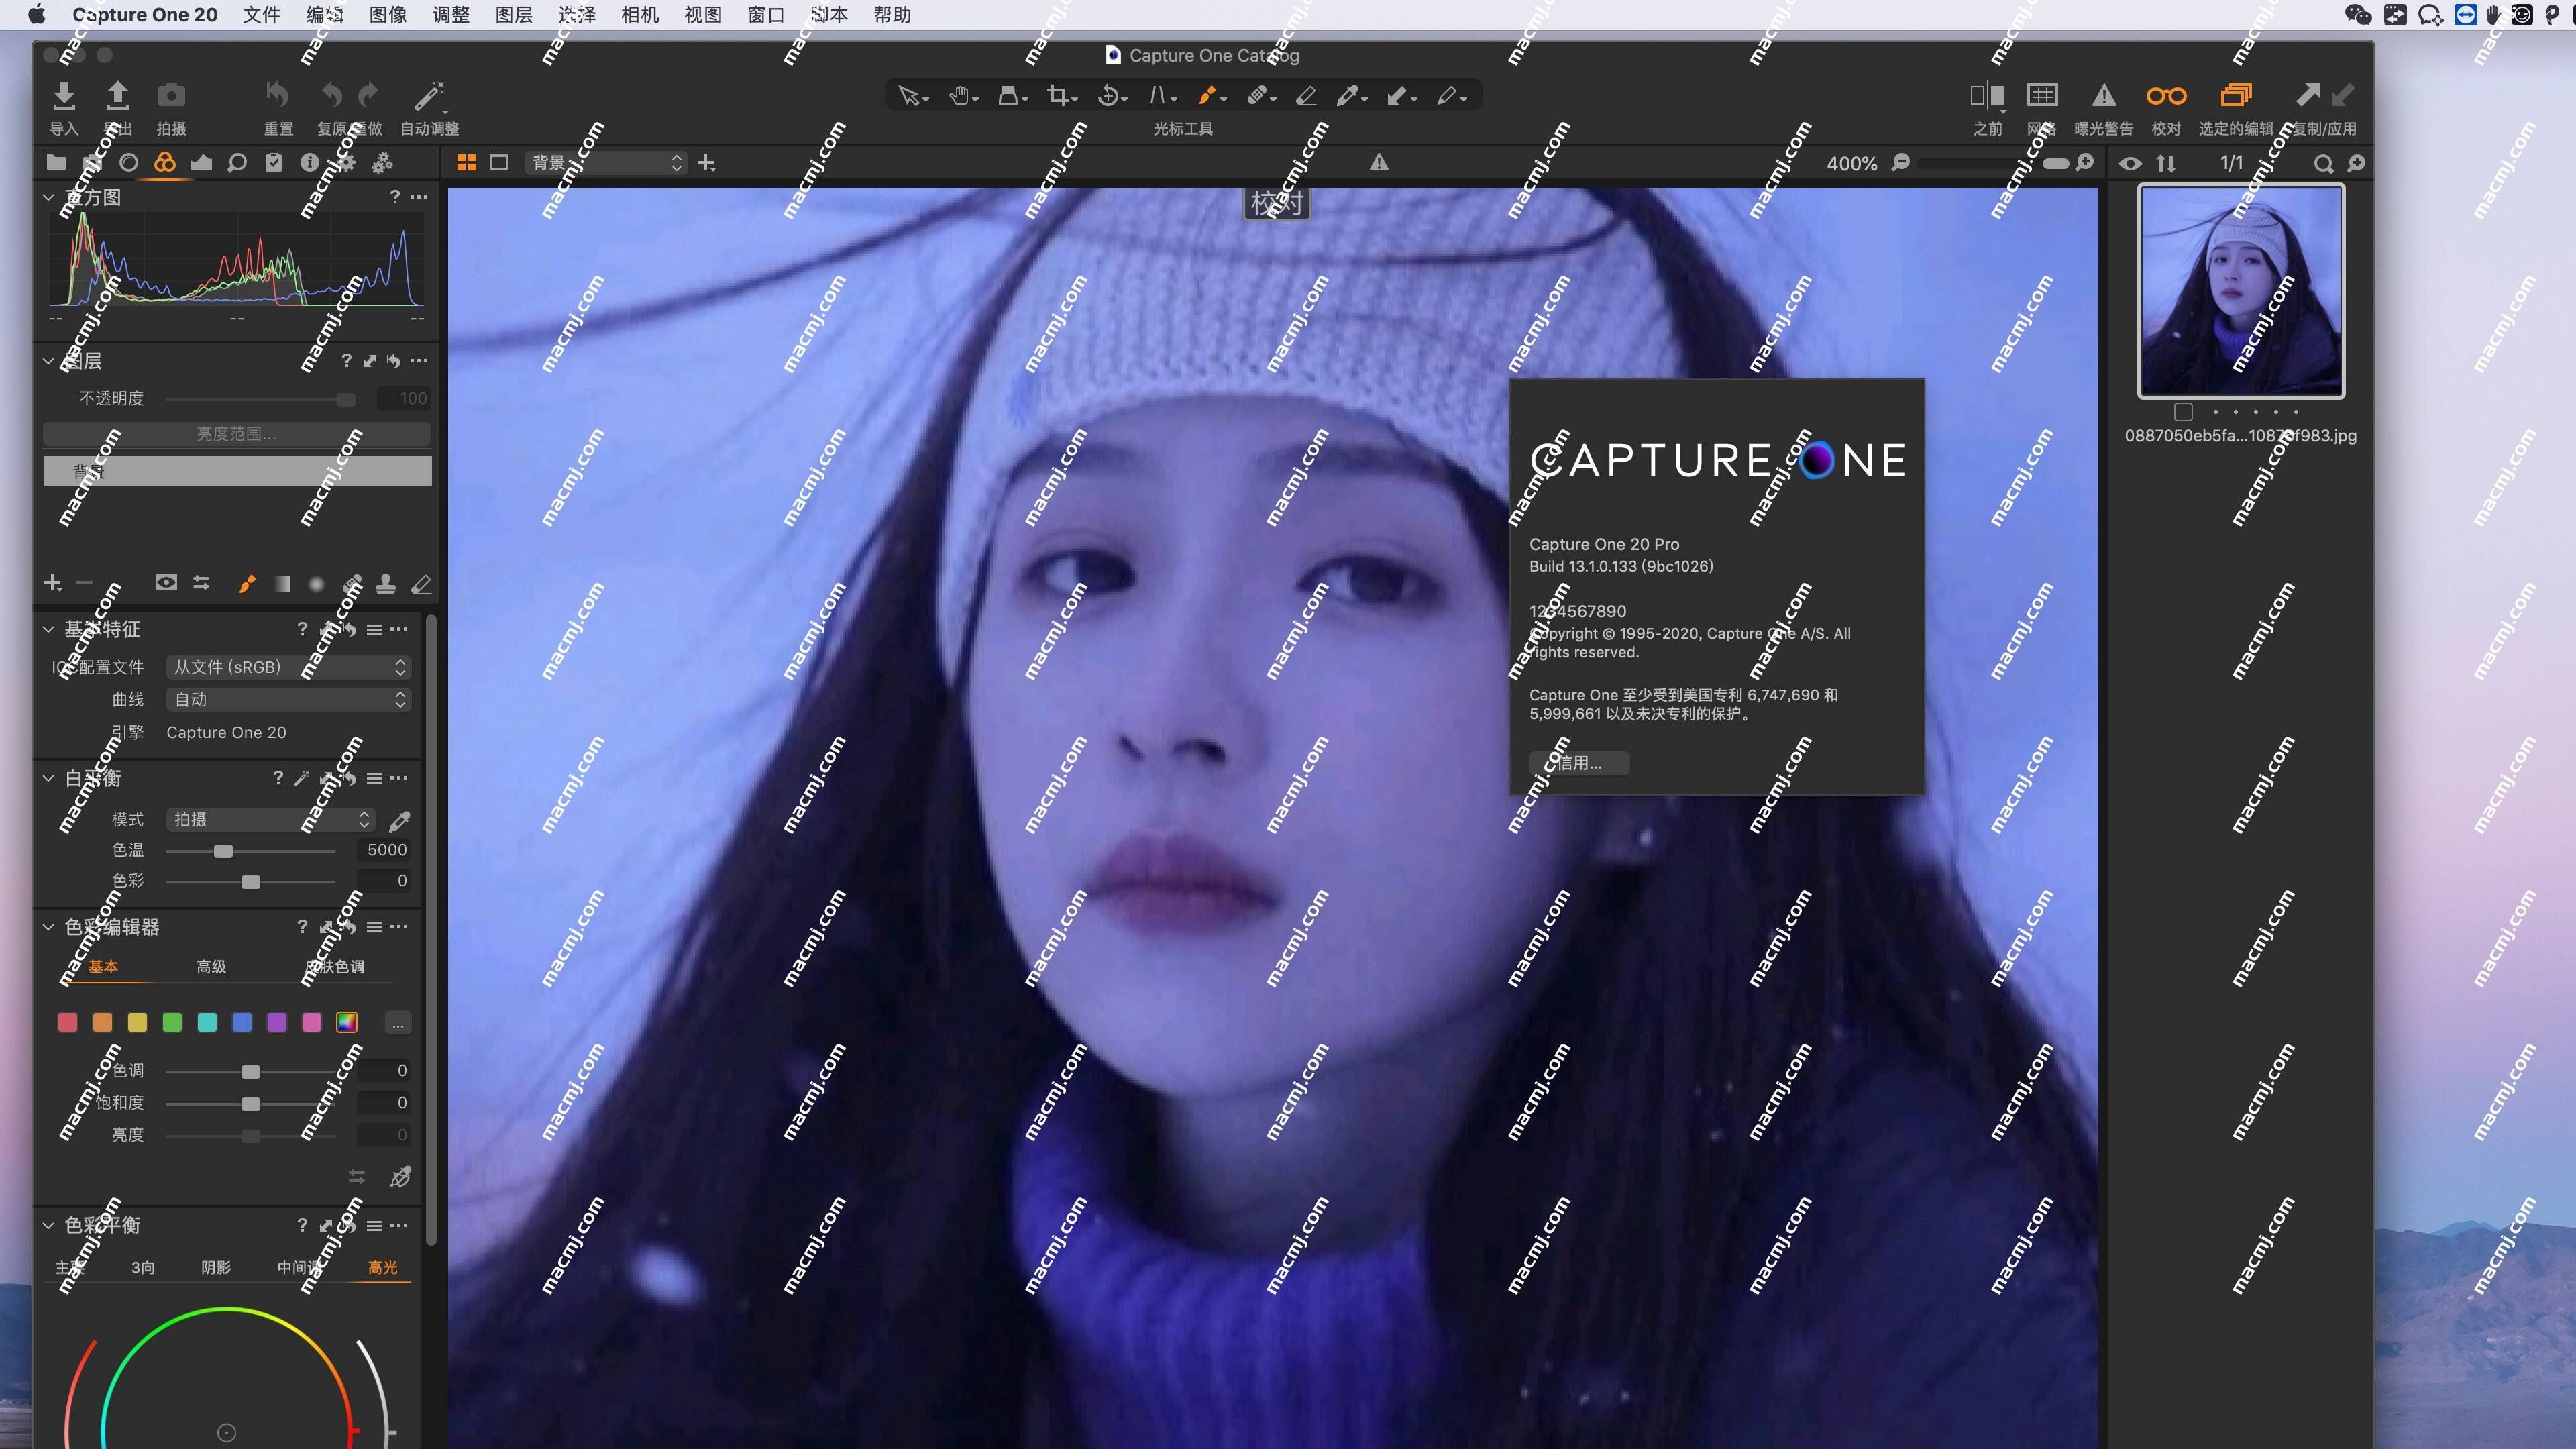Open white balance mode dropdown 拍摄
2576x1449 pixels.
(270, 820)
